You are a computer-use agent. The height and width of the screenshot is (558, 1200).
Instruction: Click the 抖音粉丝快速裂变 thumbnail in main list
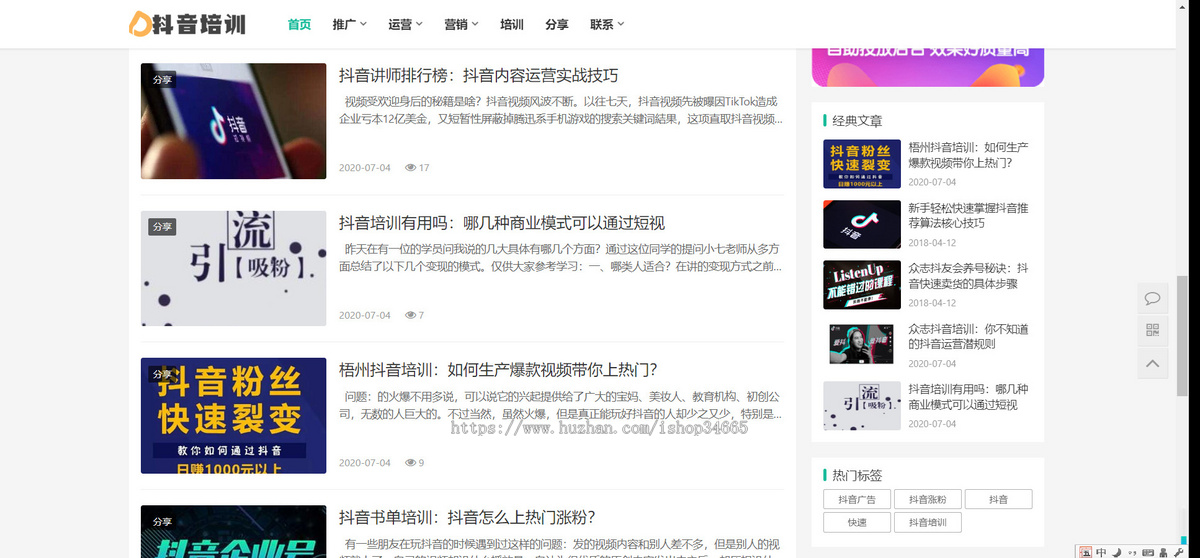tap(233, 416)
